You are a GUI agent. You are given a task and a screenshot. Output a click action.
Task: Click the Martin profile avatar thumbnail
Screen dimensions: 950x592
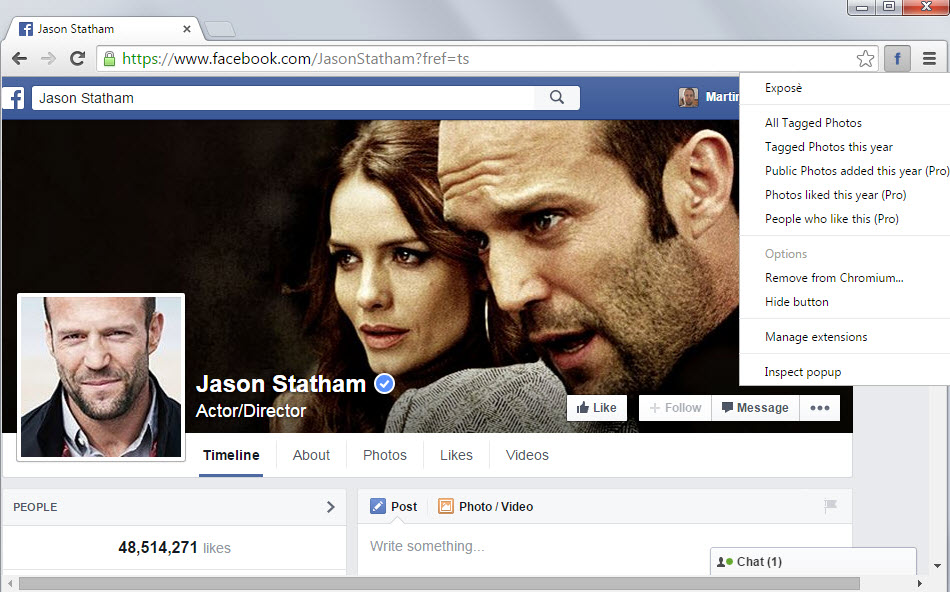click(x=688, y=97)
